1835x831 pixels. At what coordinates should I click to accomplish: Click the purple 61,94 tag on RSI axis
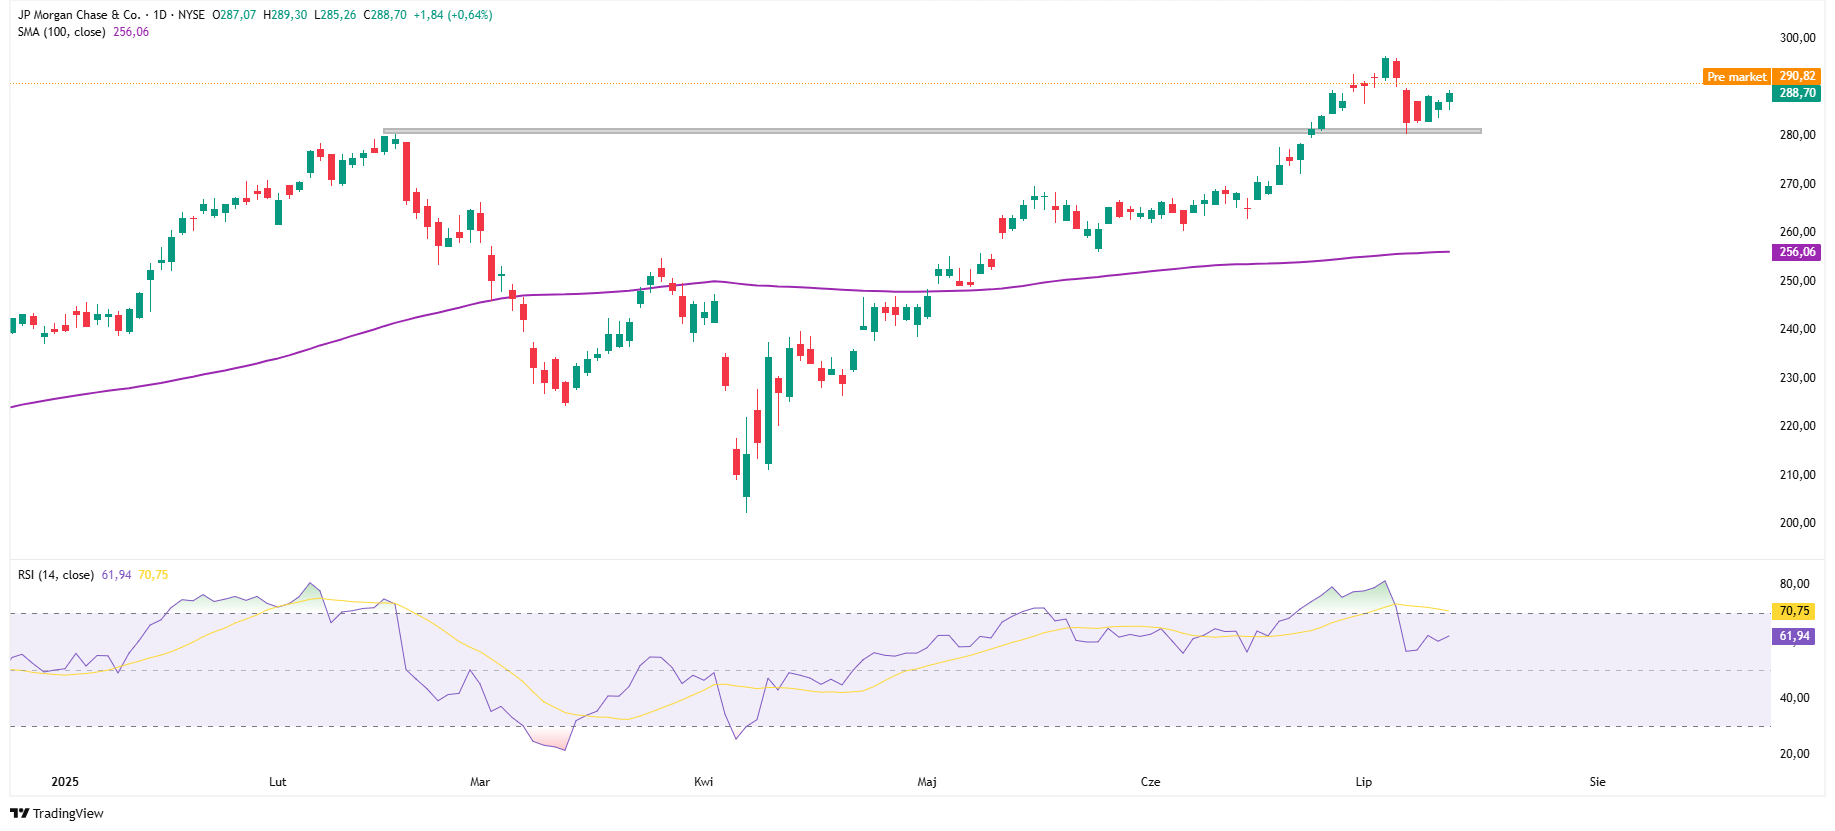click(x=1795, y=636)
